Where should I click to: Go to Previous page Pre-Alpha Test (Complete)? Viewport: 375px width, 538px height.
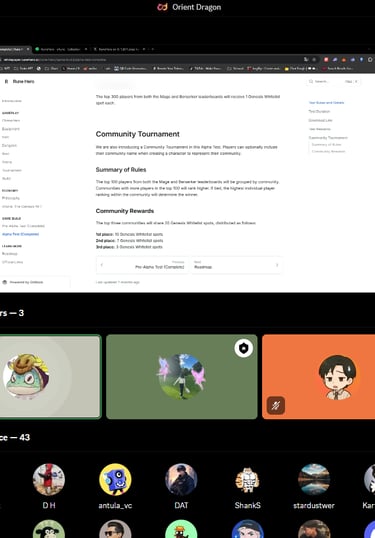coord(142,265)
